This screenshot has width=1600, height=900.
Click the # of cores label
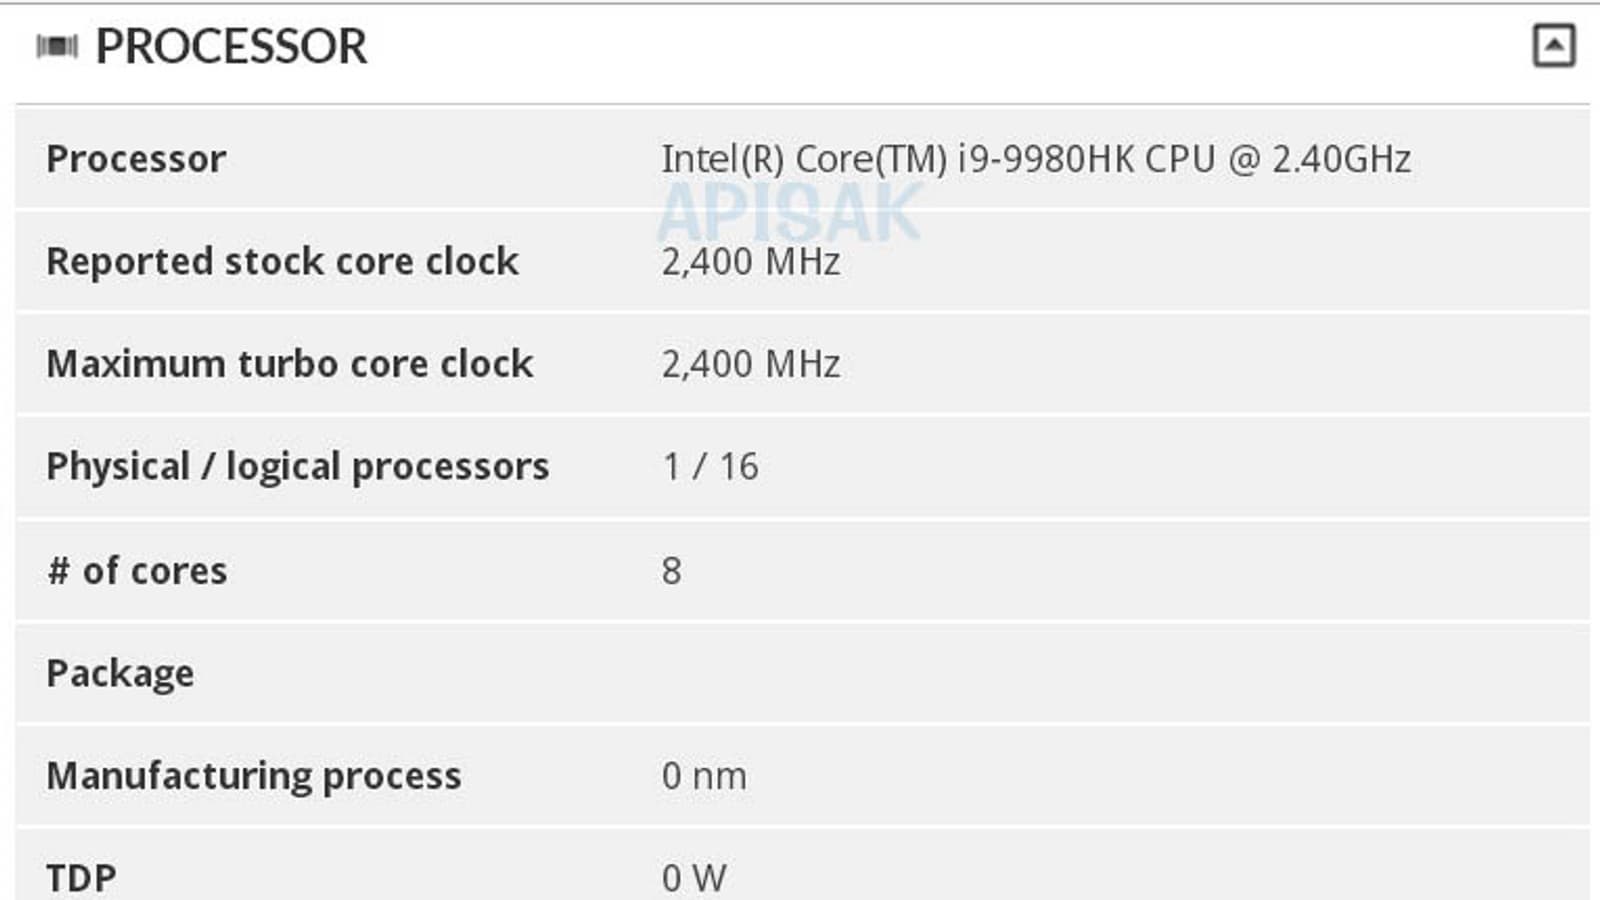click(137, 571)
